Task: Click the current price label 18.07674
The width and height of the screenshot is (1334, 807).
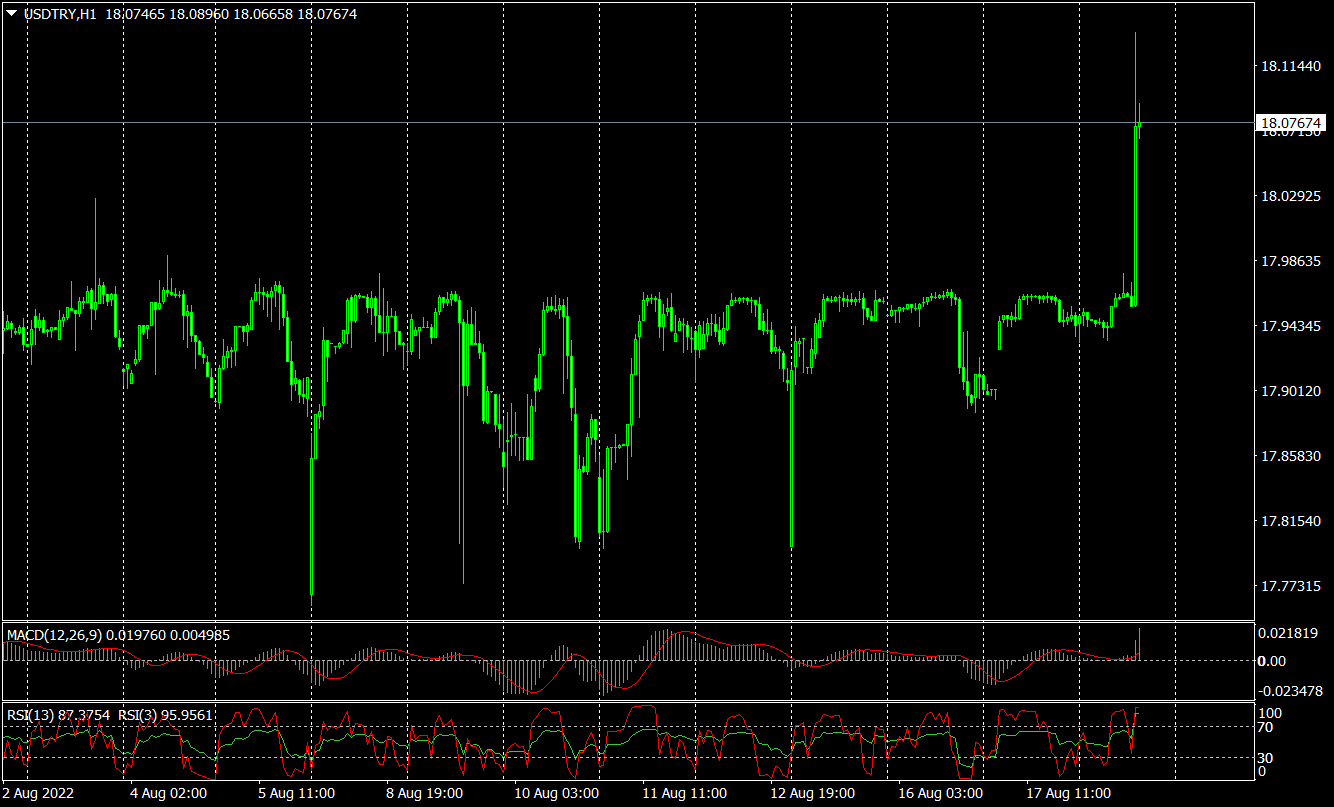Action: point(1291,123)
